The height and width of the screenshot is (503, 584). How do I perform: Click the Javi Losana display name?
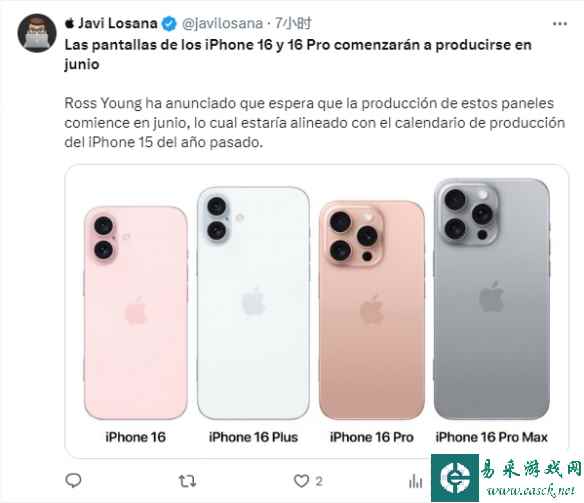click(x=117, y=23)
